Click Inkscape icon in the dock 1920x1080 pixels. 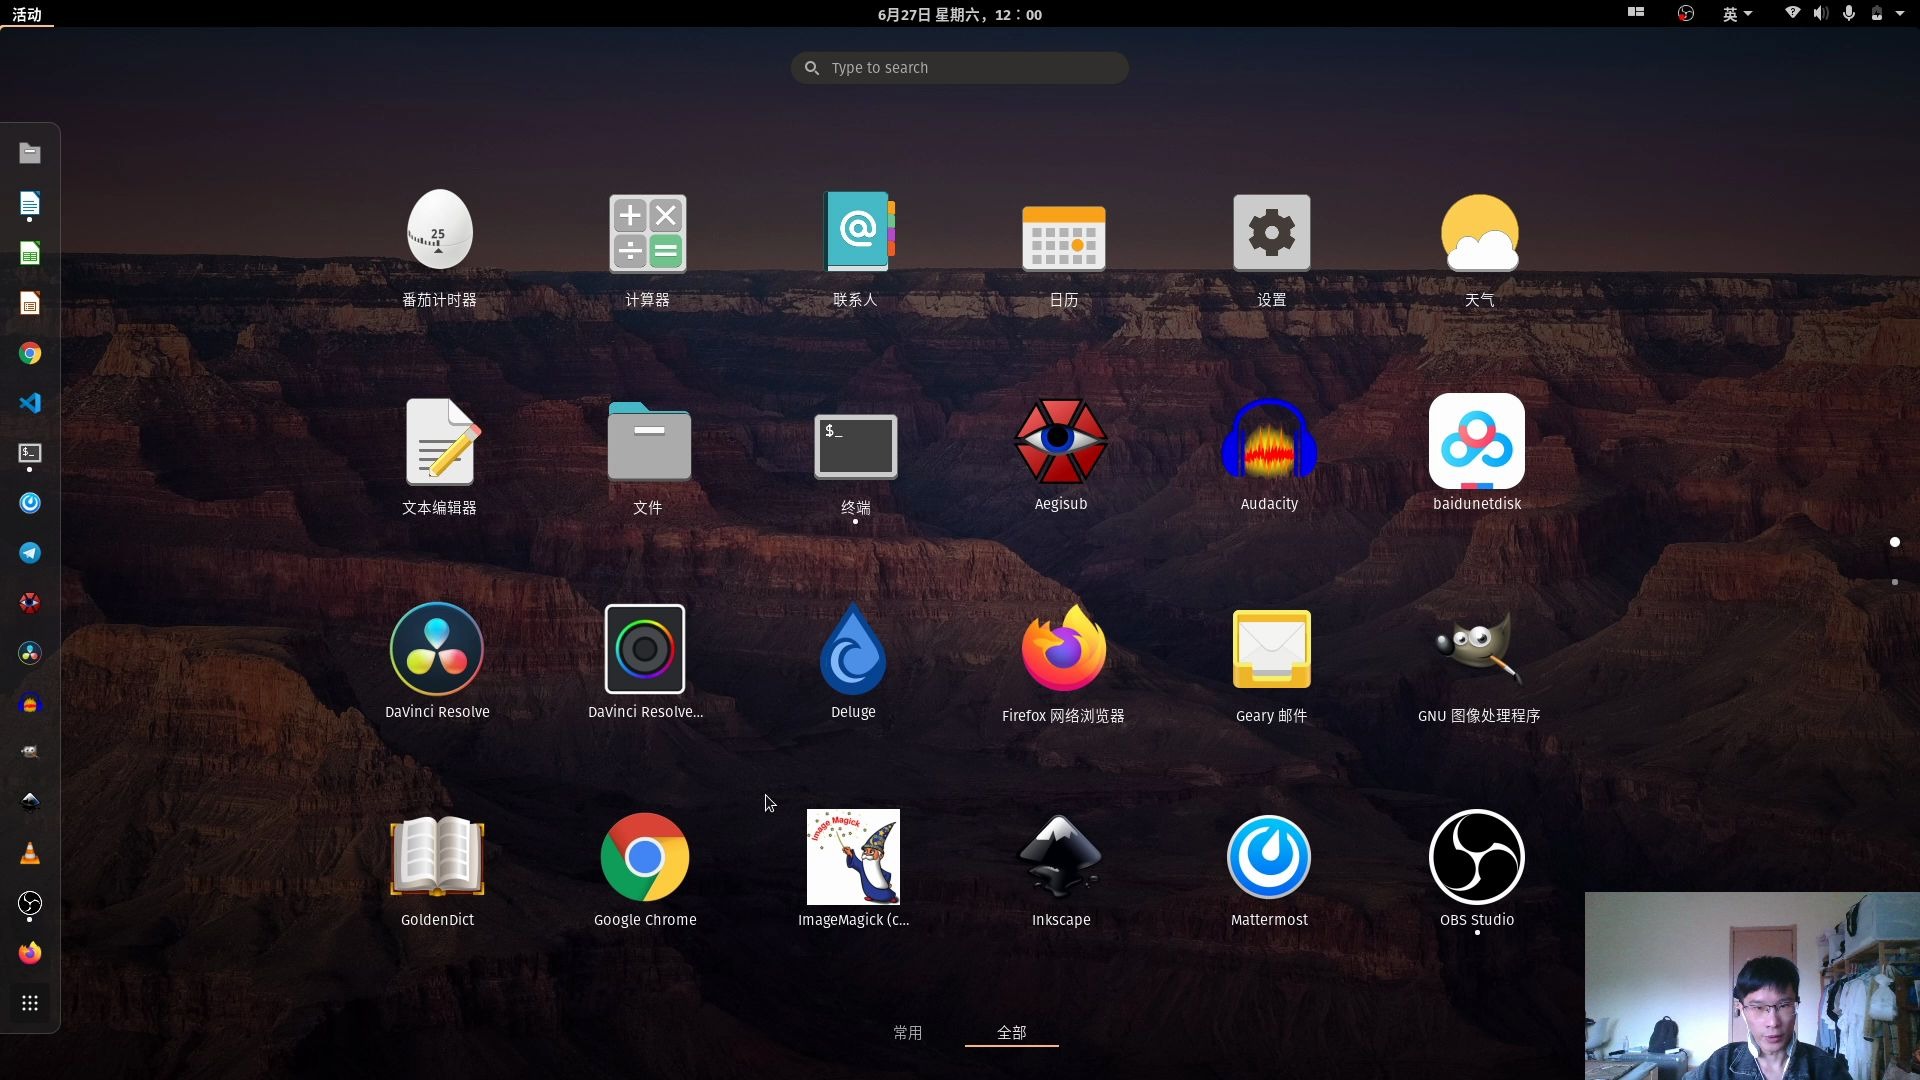coord(30,803)
